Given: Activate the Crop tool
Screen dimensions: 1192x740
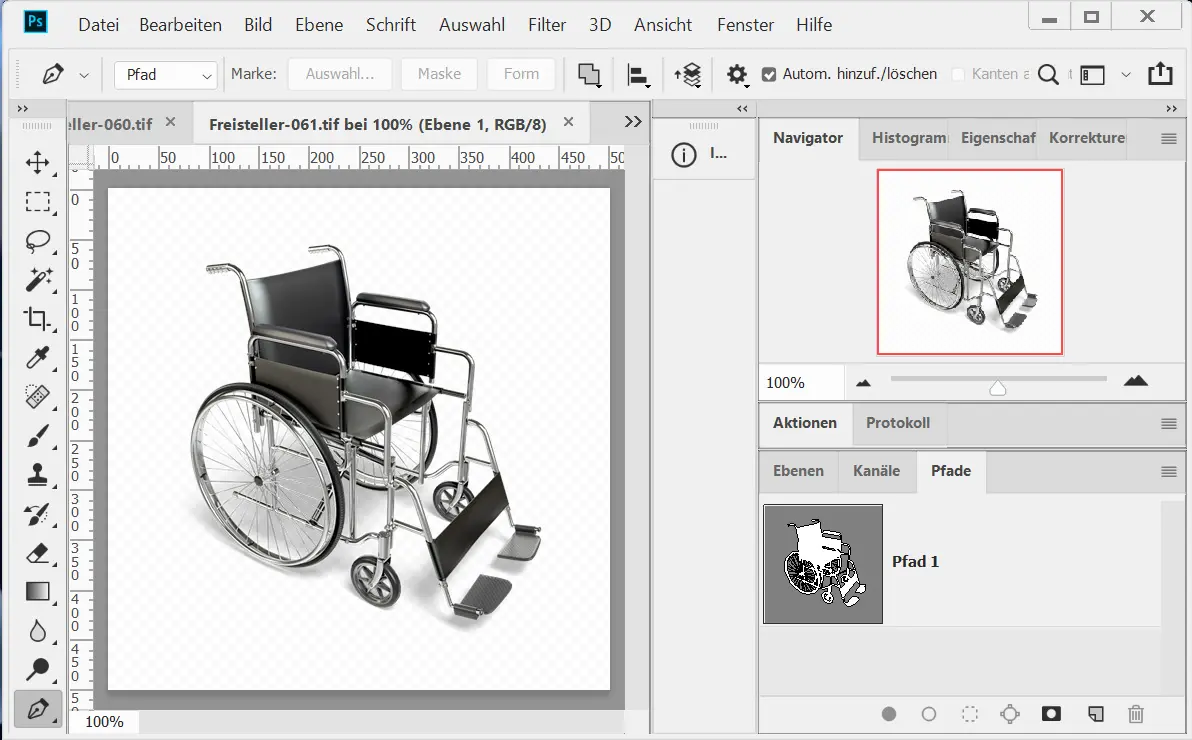Looking at the screenshot, I should (x=38, y=319).
